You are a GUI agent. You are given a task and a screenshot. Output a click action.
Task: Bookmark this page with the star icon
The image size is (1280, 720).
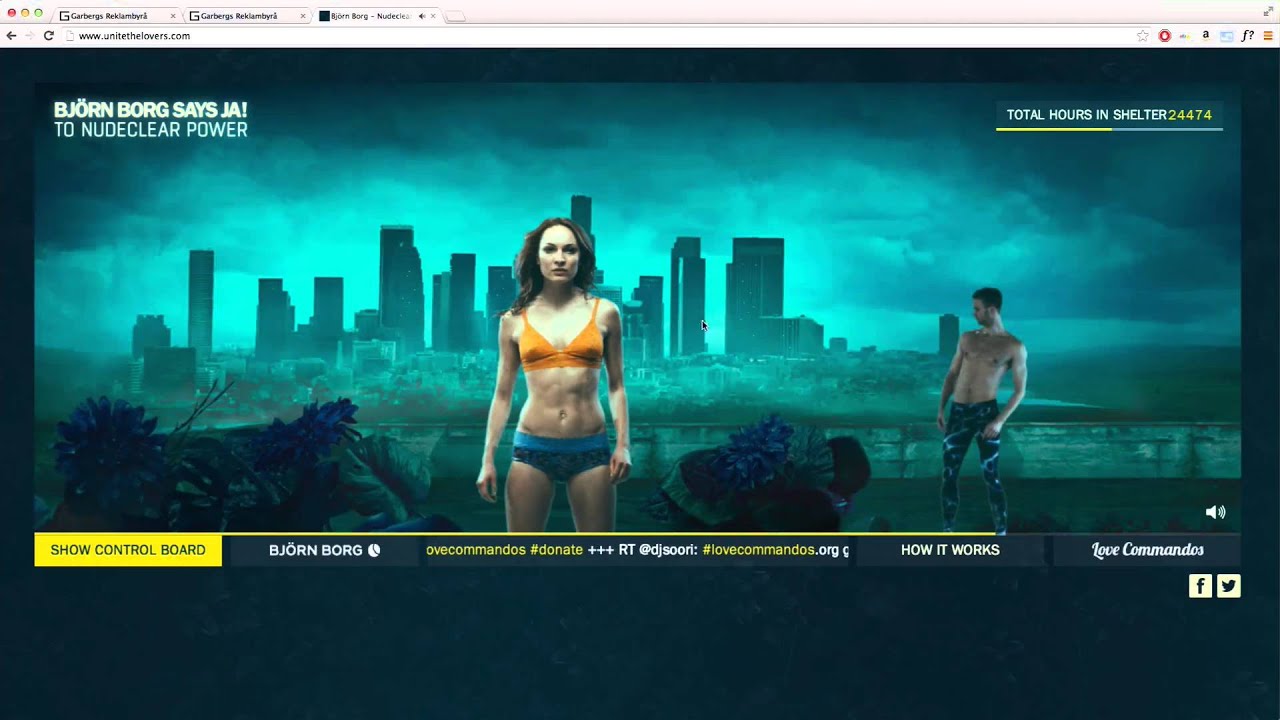pos(1143,36)
